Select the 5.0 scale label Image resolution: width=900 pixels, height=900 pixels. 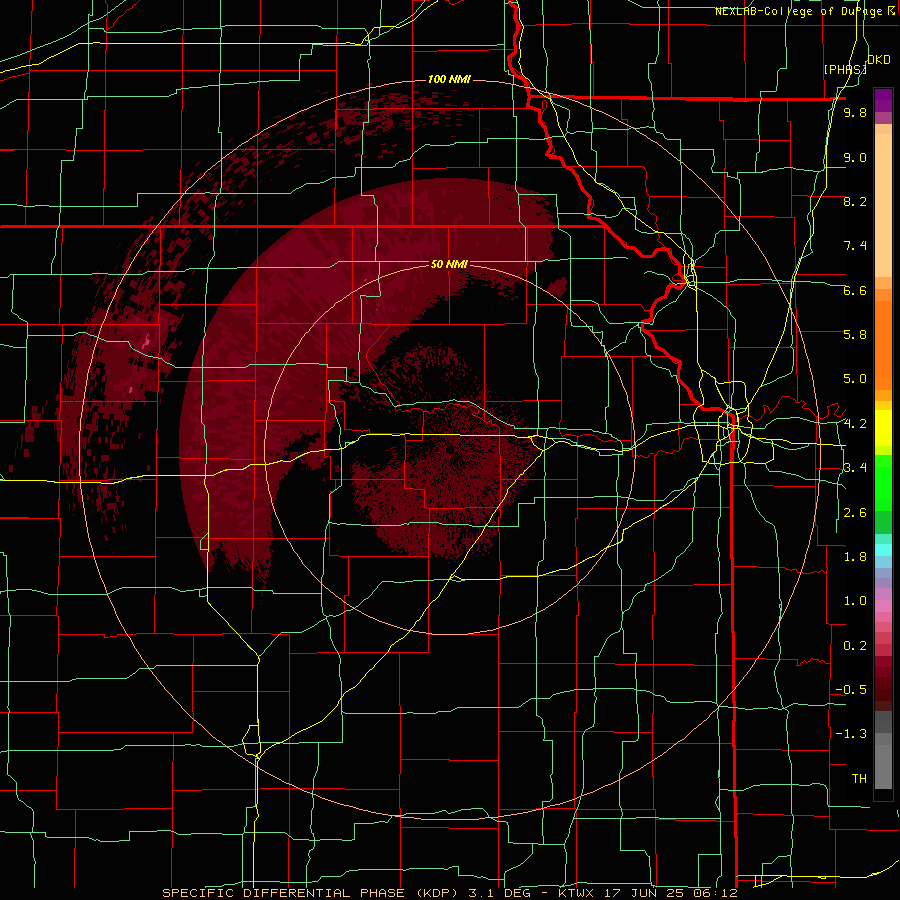855,379
